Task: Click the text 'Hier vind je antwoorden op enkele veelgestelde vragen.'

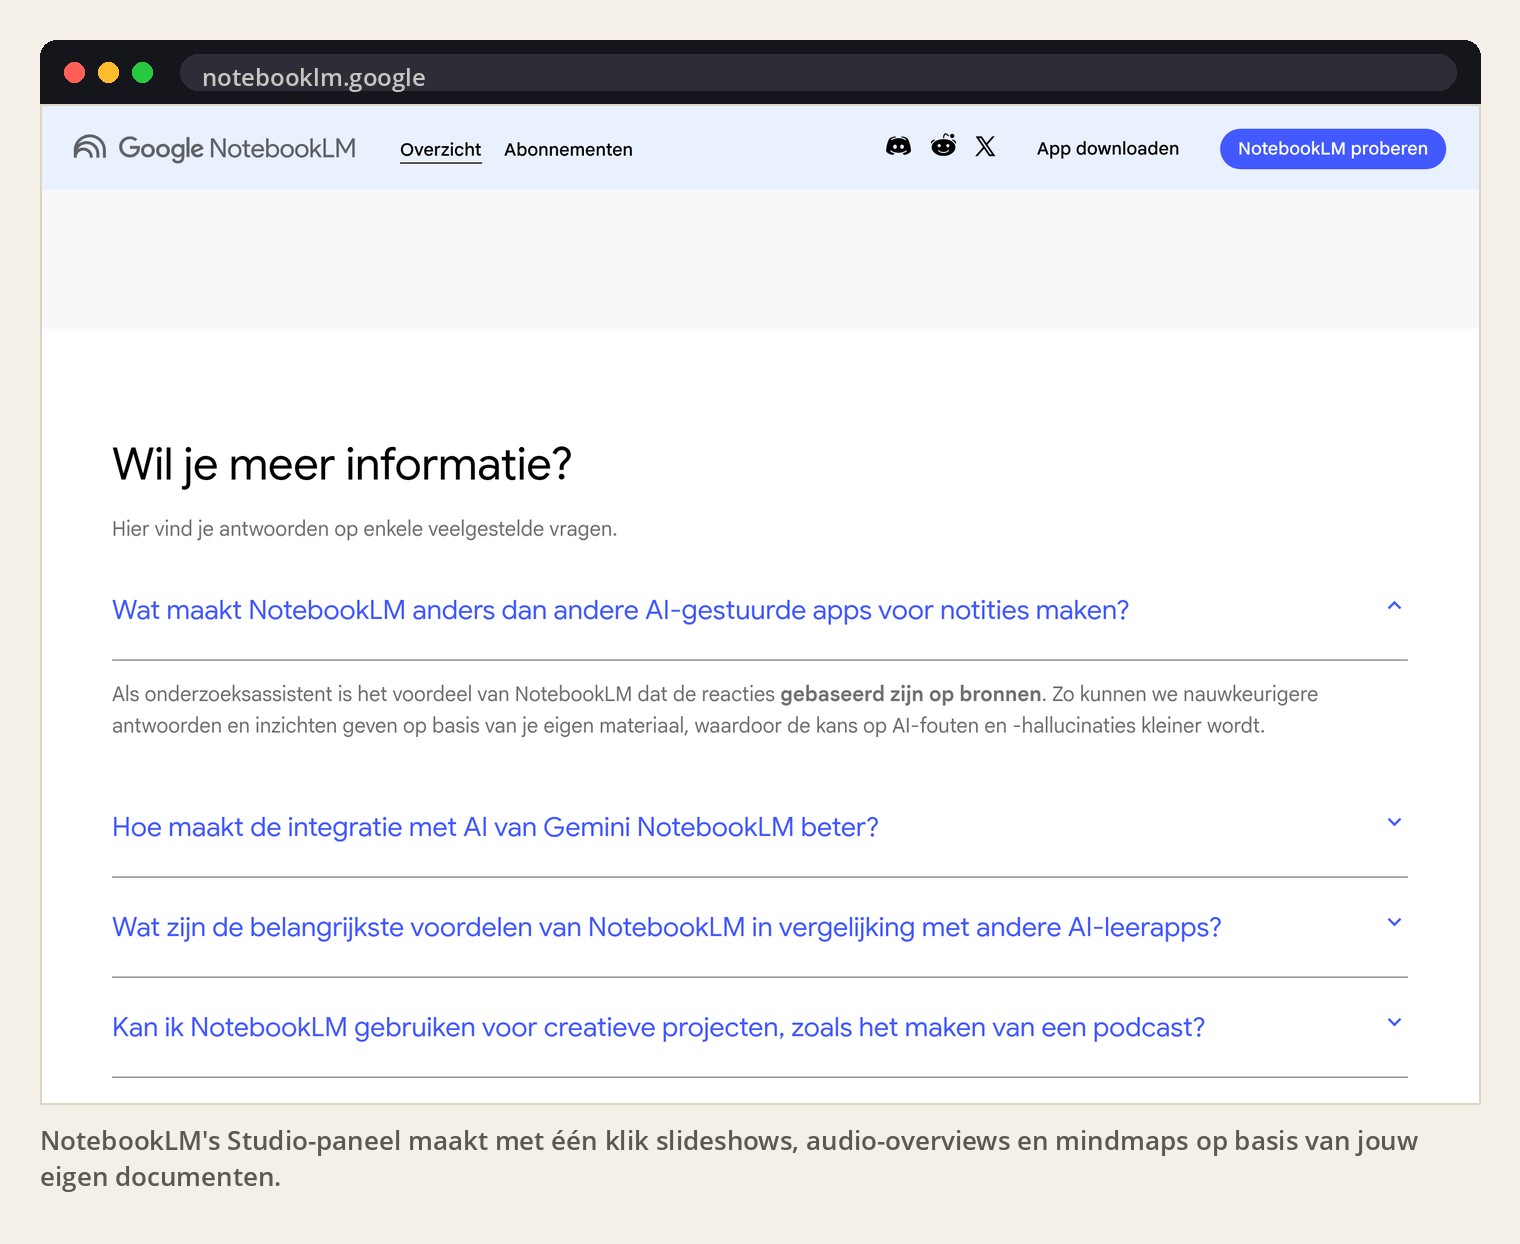Action: click(364, 529)
